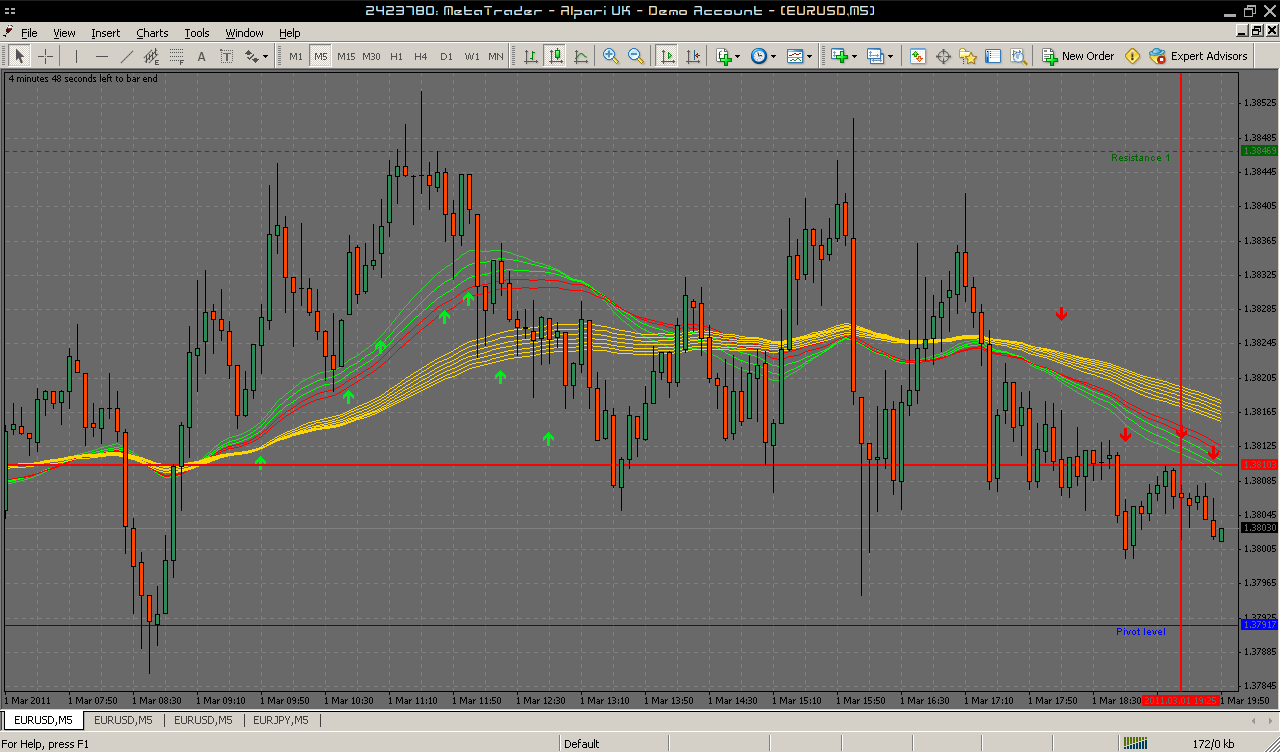Zoom in on the chart
Image resolution: width=1280 pixels, height=752 pixels.
pos(611,56)
